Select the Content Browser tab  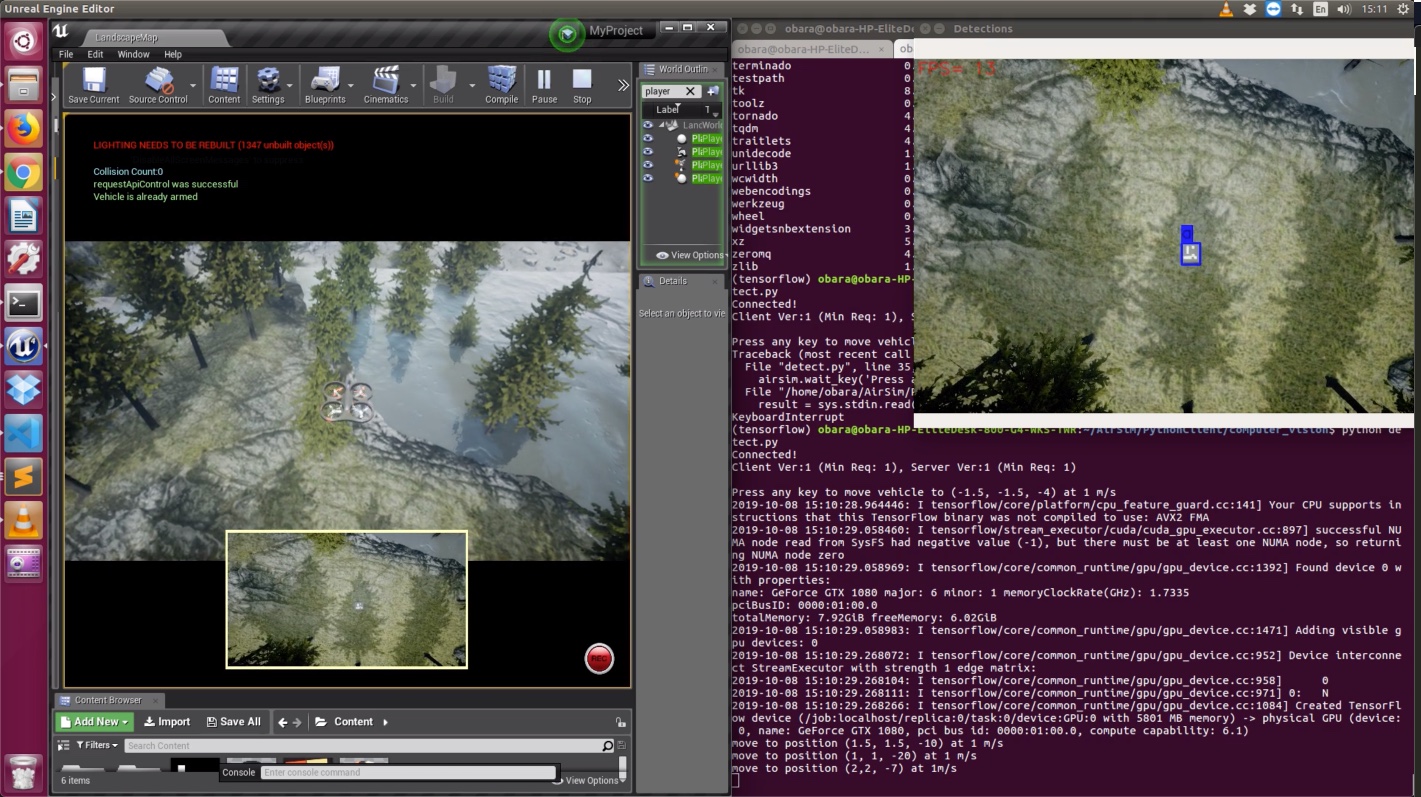click(x=109, y=700)
